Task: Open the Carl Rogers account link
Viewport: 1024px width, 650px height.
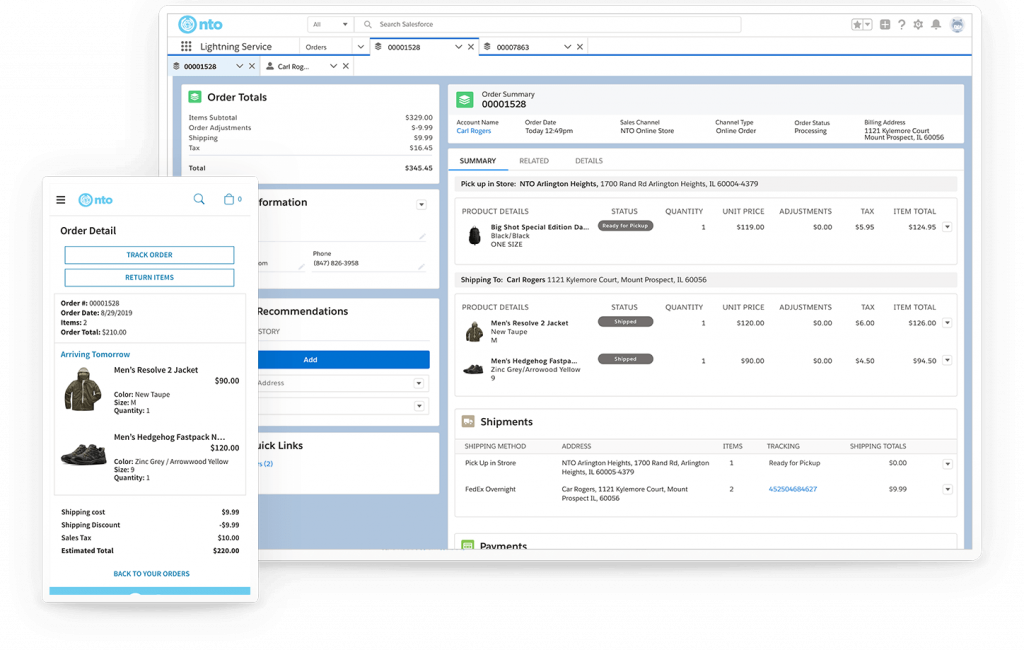Action: [472, 130]
